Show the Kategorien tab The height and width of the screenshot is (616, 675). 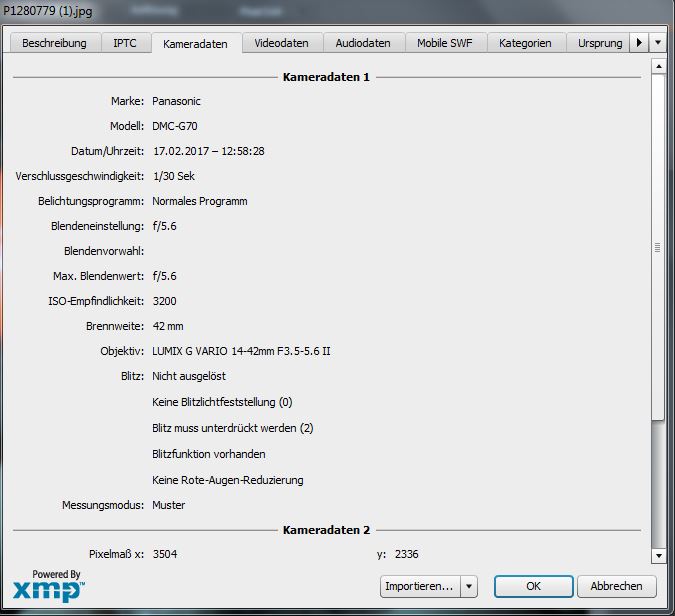[525, 43]
